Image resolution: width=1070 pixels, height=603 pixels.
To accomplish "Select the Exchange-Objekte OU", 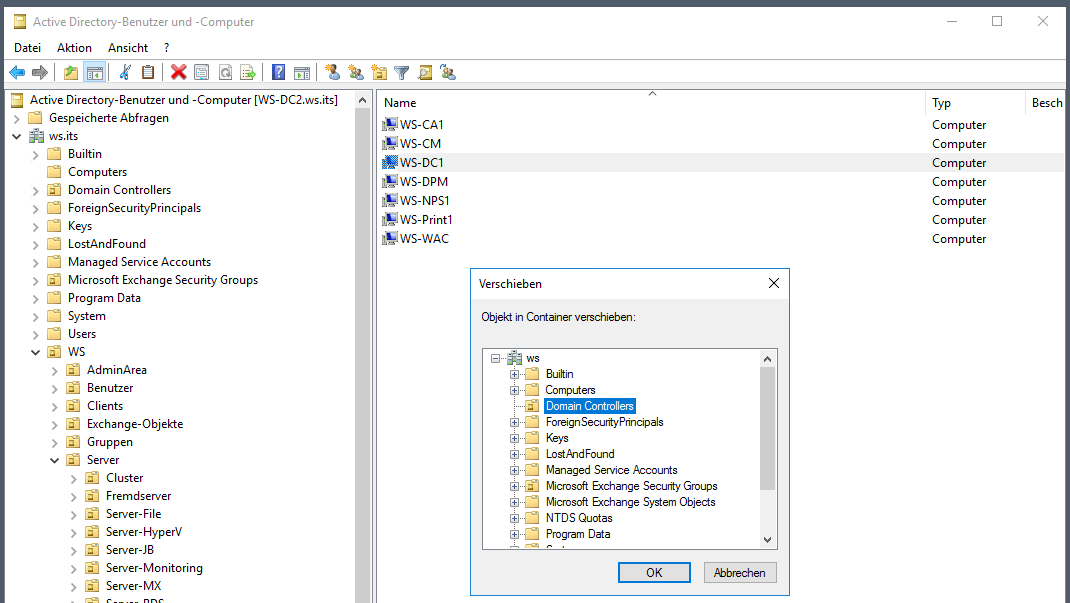I will (x=134, y=424).
